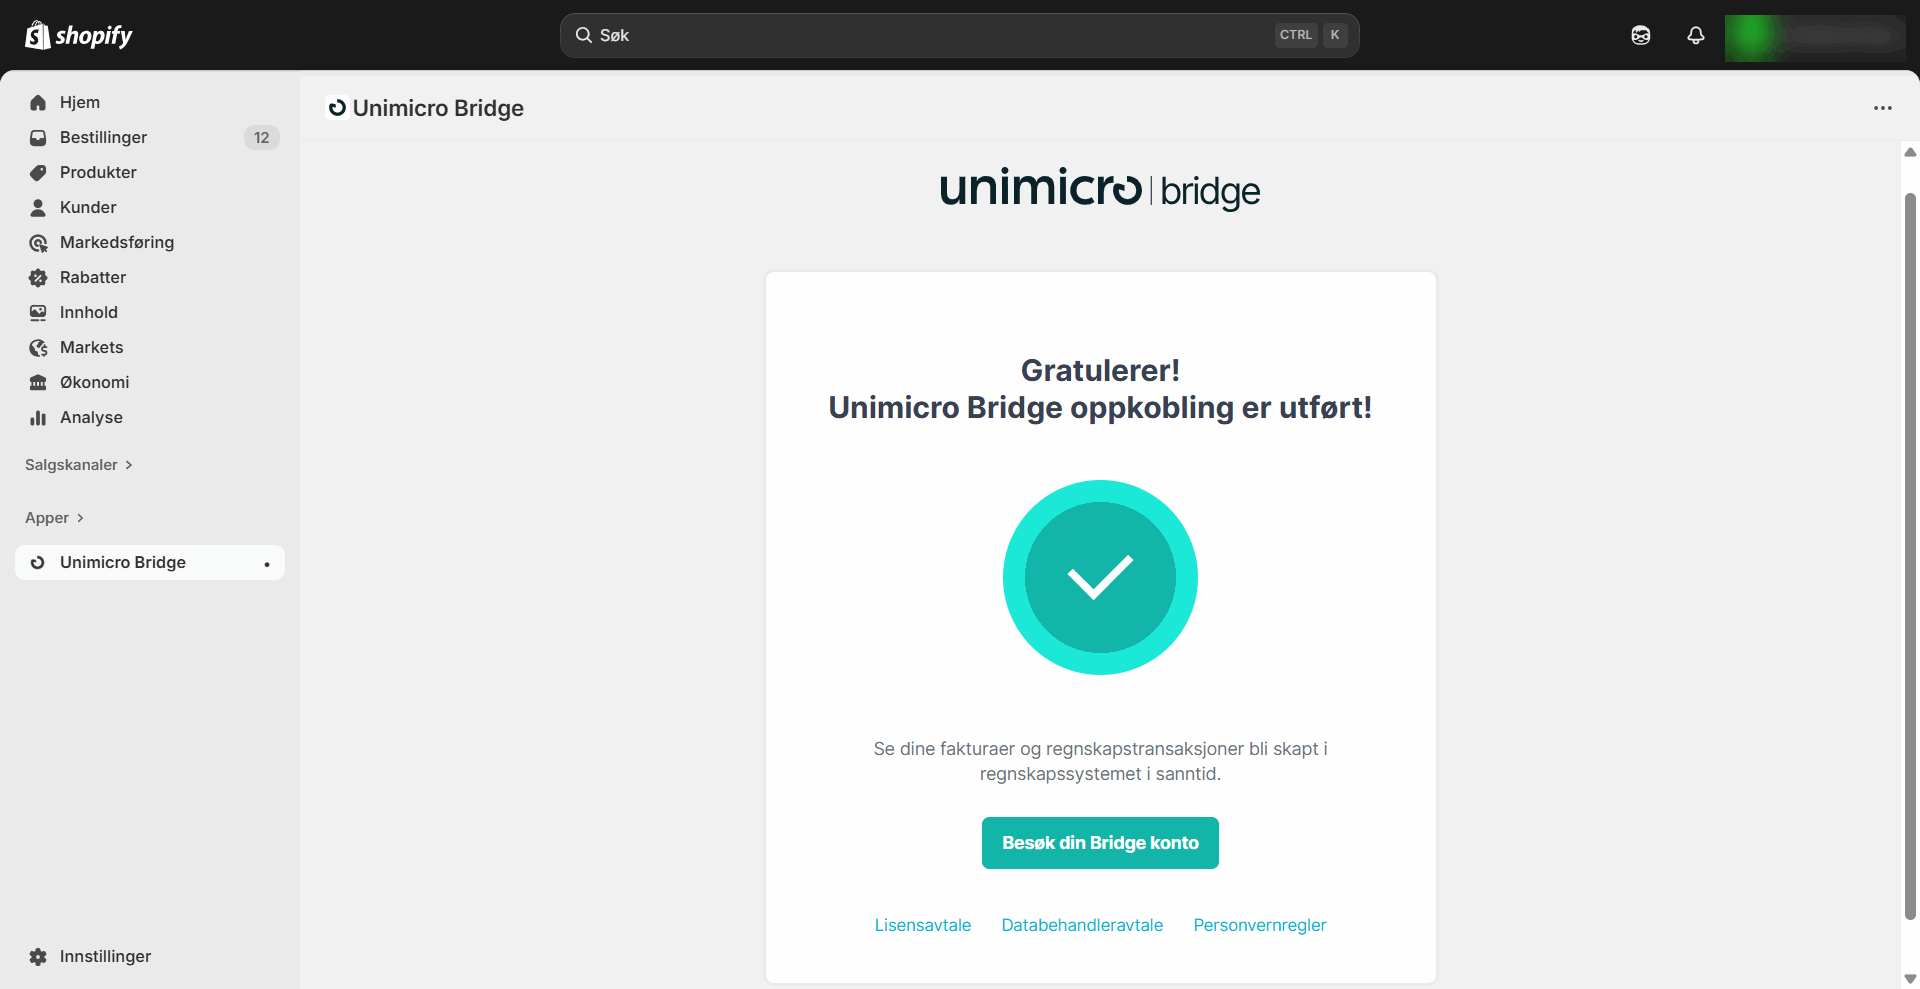1920x989 pixels.
Task: Select Unimicro Bridge under Apper
Action: coord(122,562)
